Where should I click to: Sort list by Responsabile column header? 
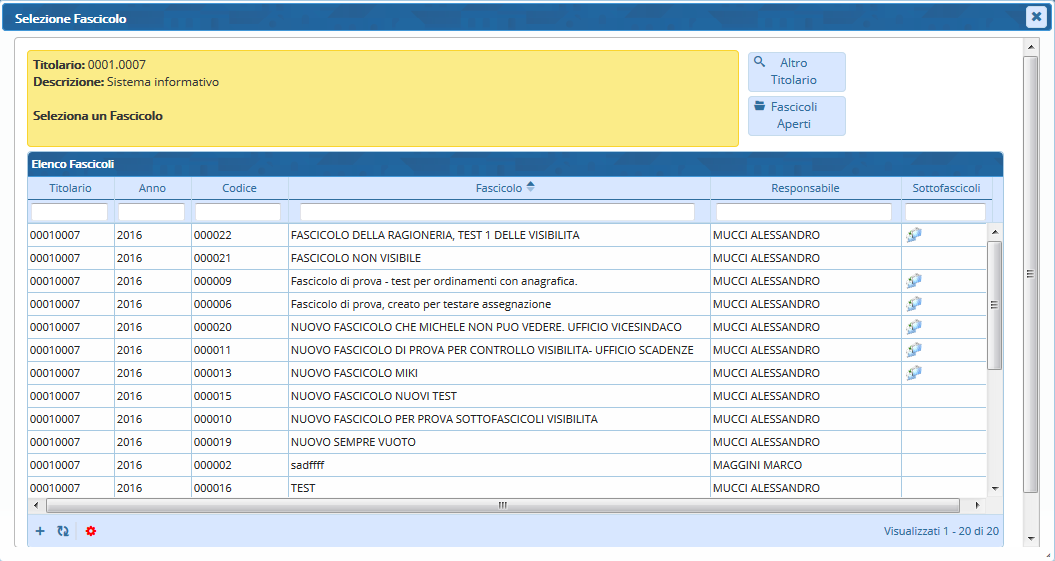pyautogui.click(x=805, y=188)
